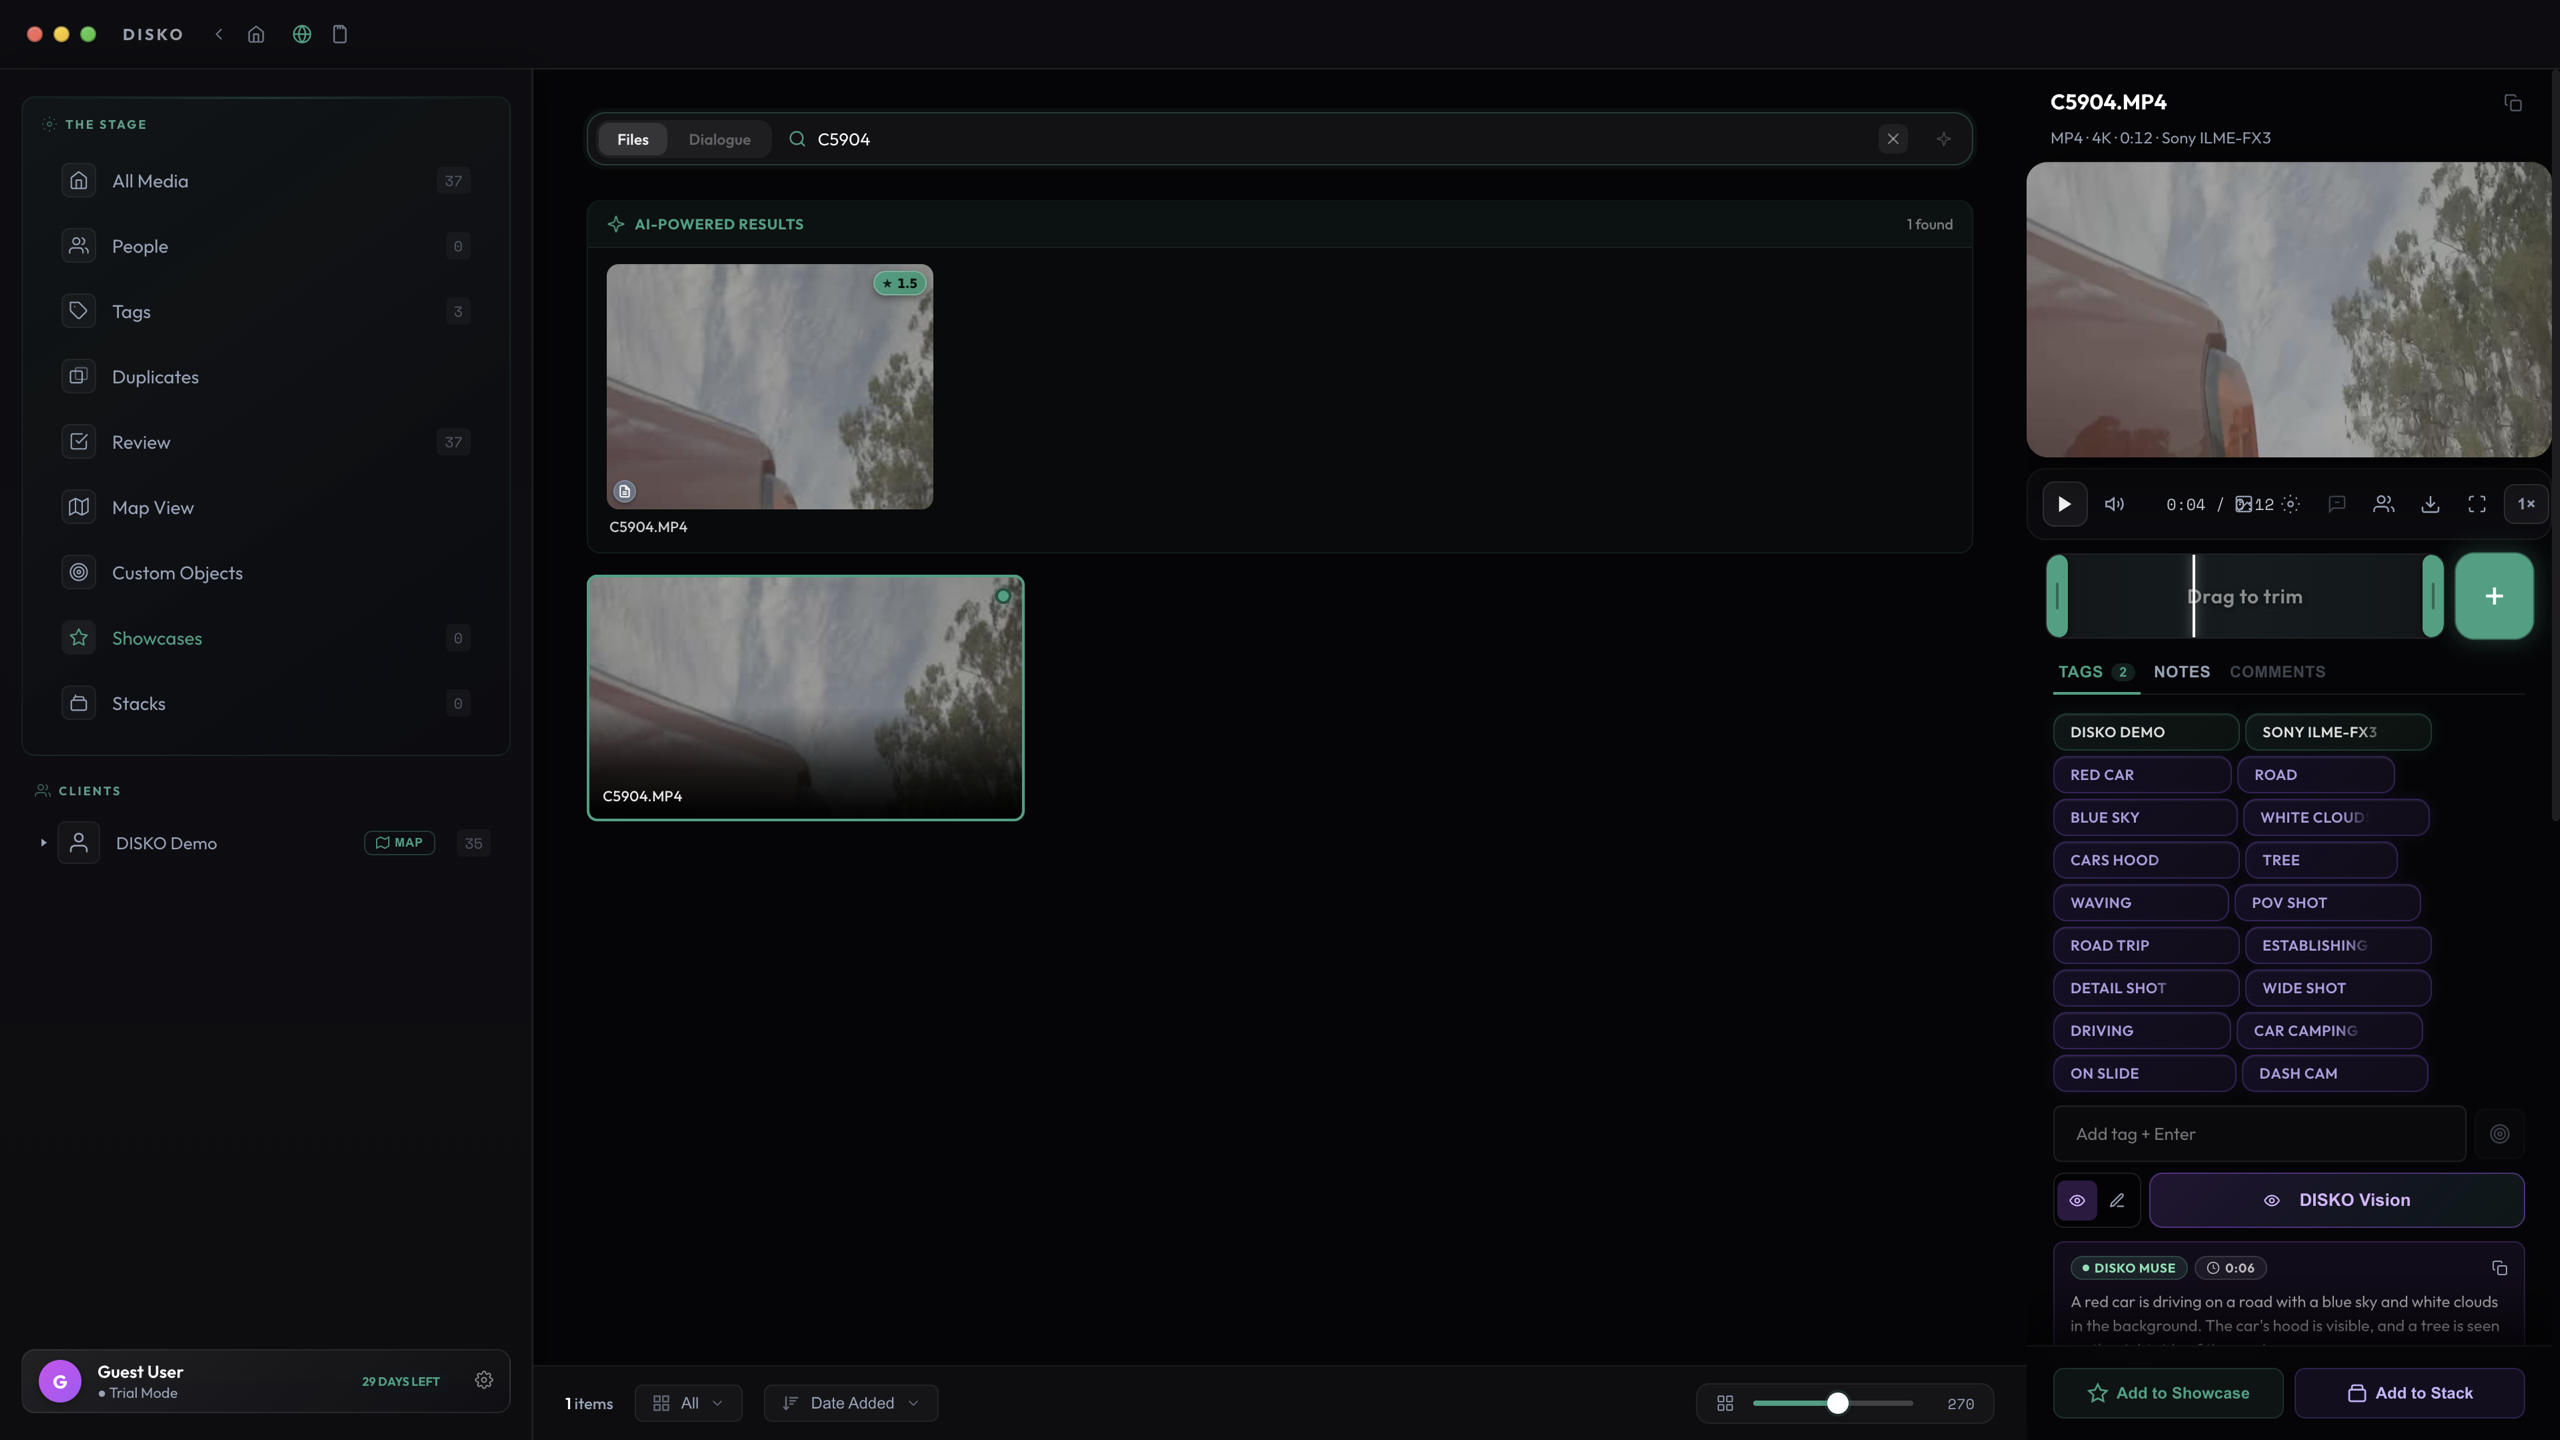The image size is (2560, 1440).
Task: Toggle the pencil edit mode for tags
Action: pyautogui.click(x=2117, y=1200)
